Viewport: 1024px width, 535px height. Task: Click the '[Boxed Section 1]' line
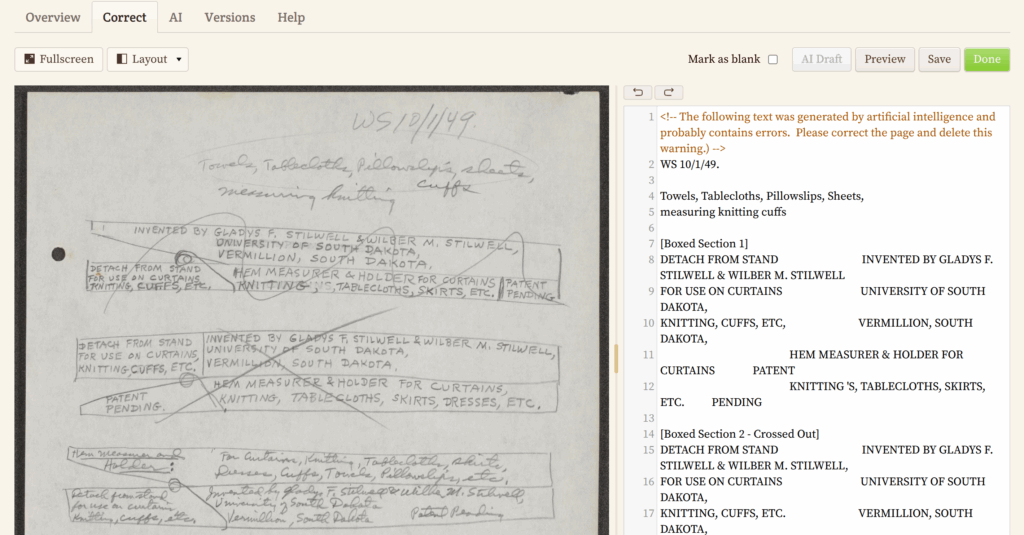point(704,244)
